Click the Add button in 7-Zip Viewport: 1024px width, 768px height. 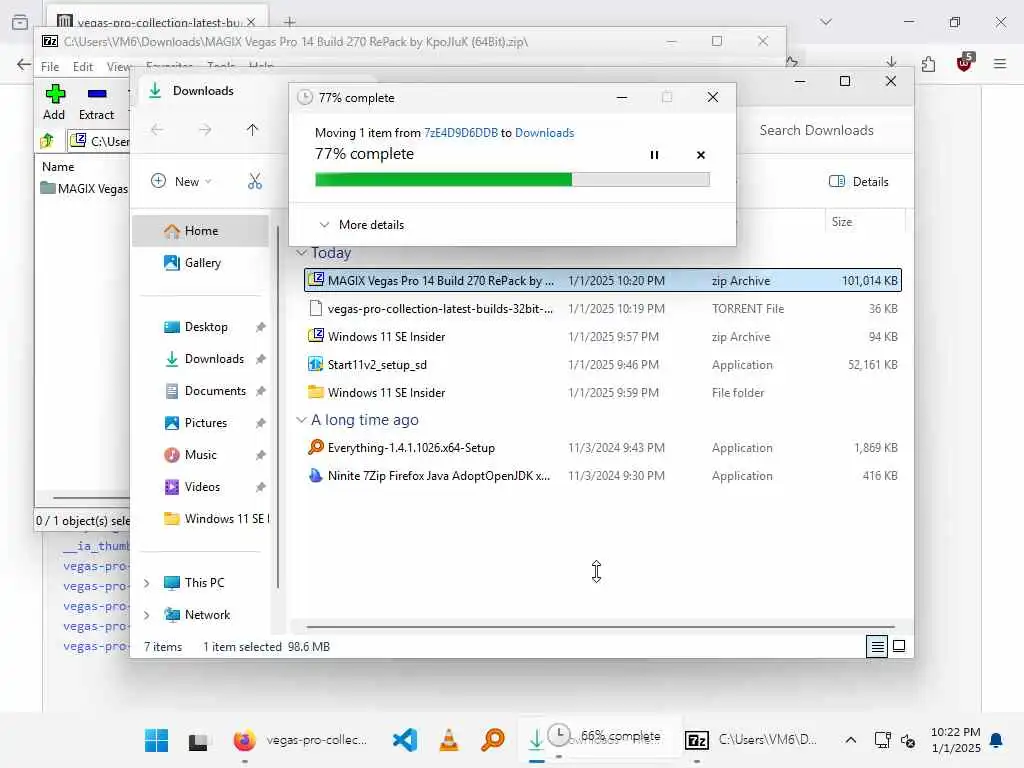pos(54,102)
